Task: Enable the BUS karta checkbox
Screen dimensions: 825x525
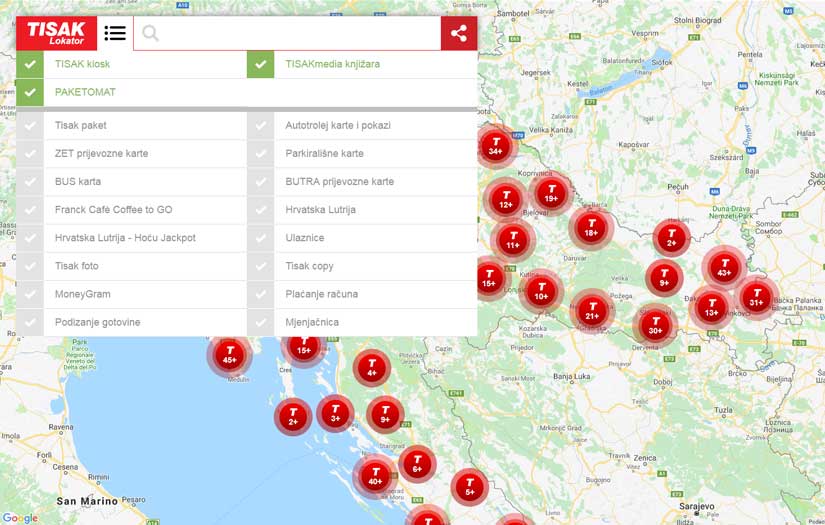Action: click(x=30, y=182)
